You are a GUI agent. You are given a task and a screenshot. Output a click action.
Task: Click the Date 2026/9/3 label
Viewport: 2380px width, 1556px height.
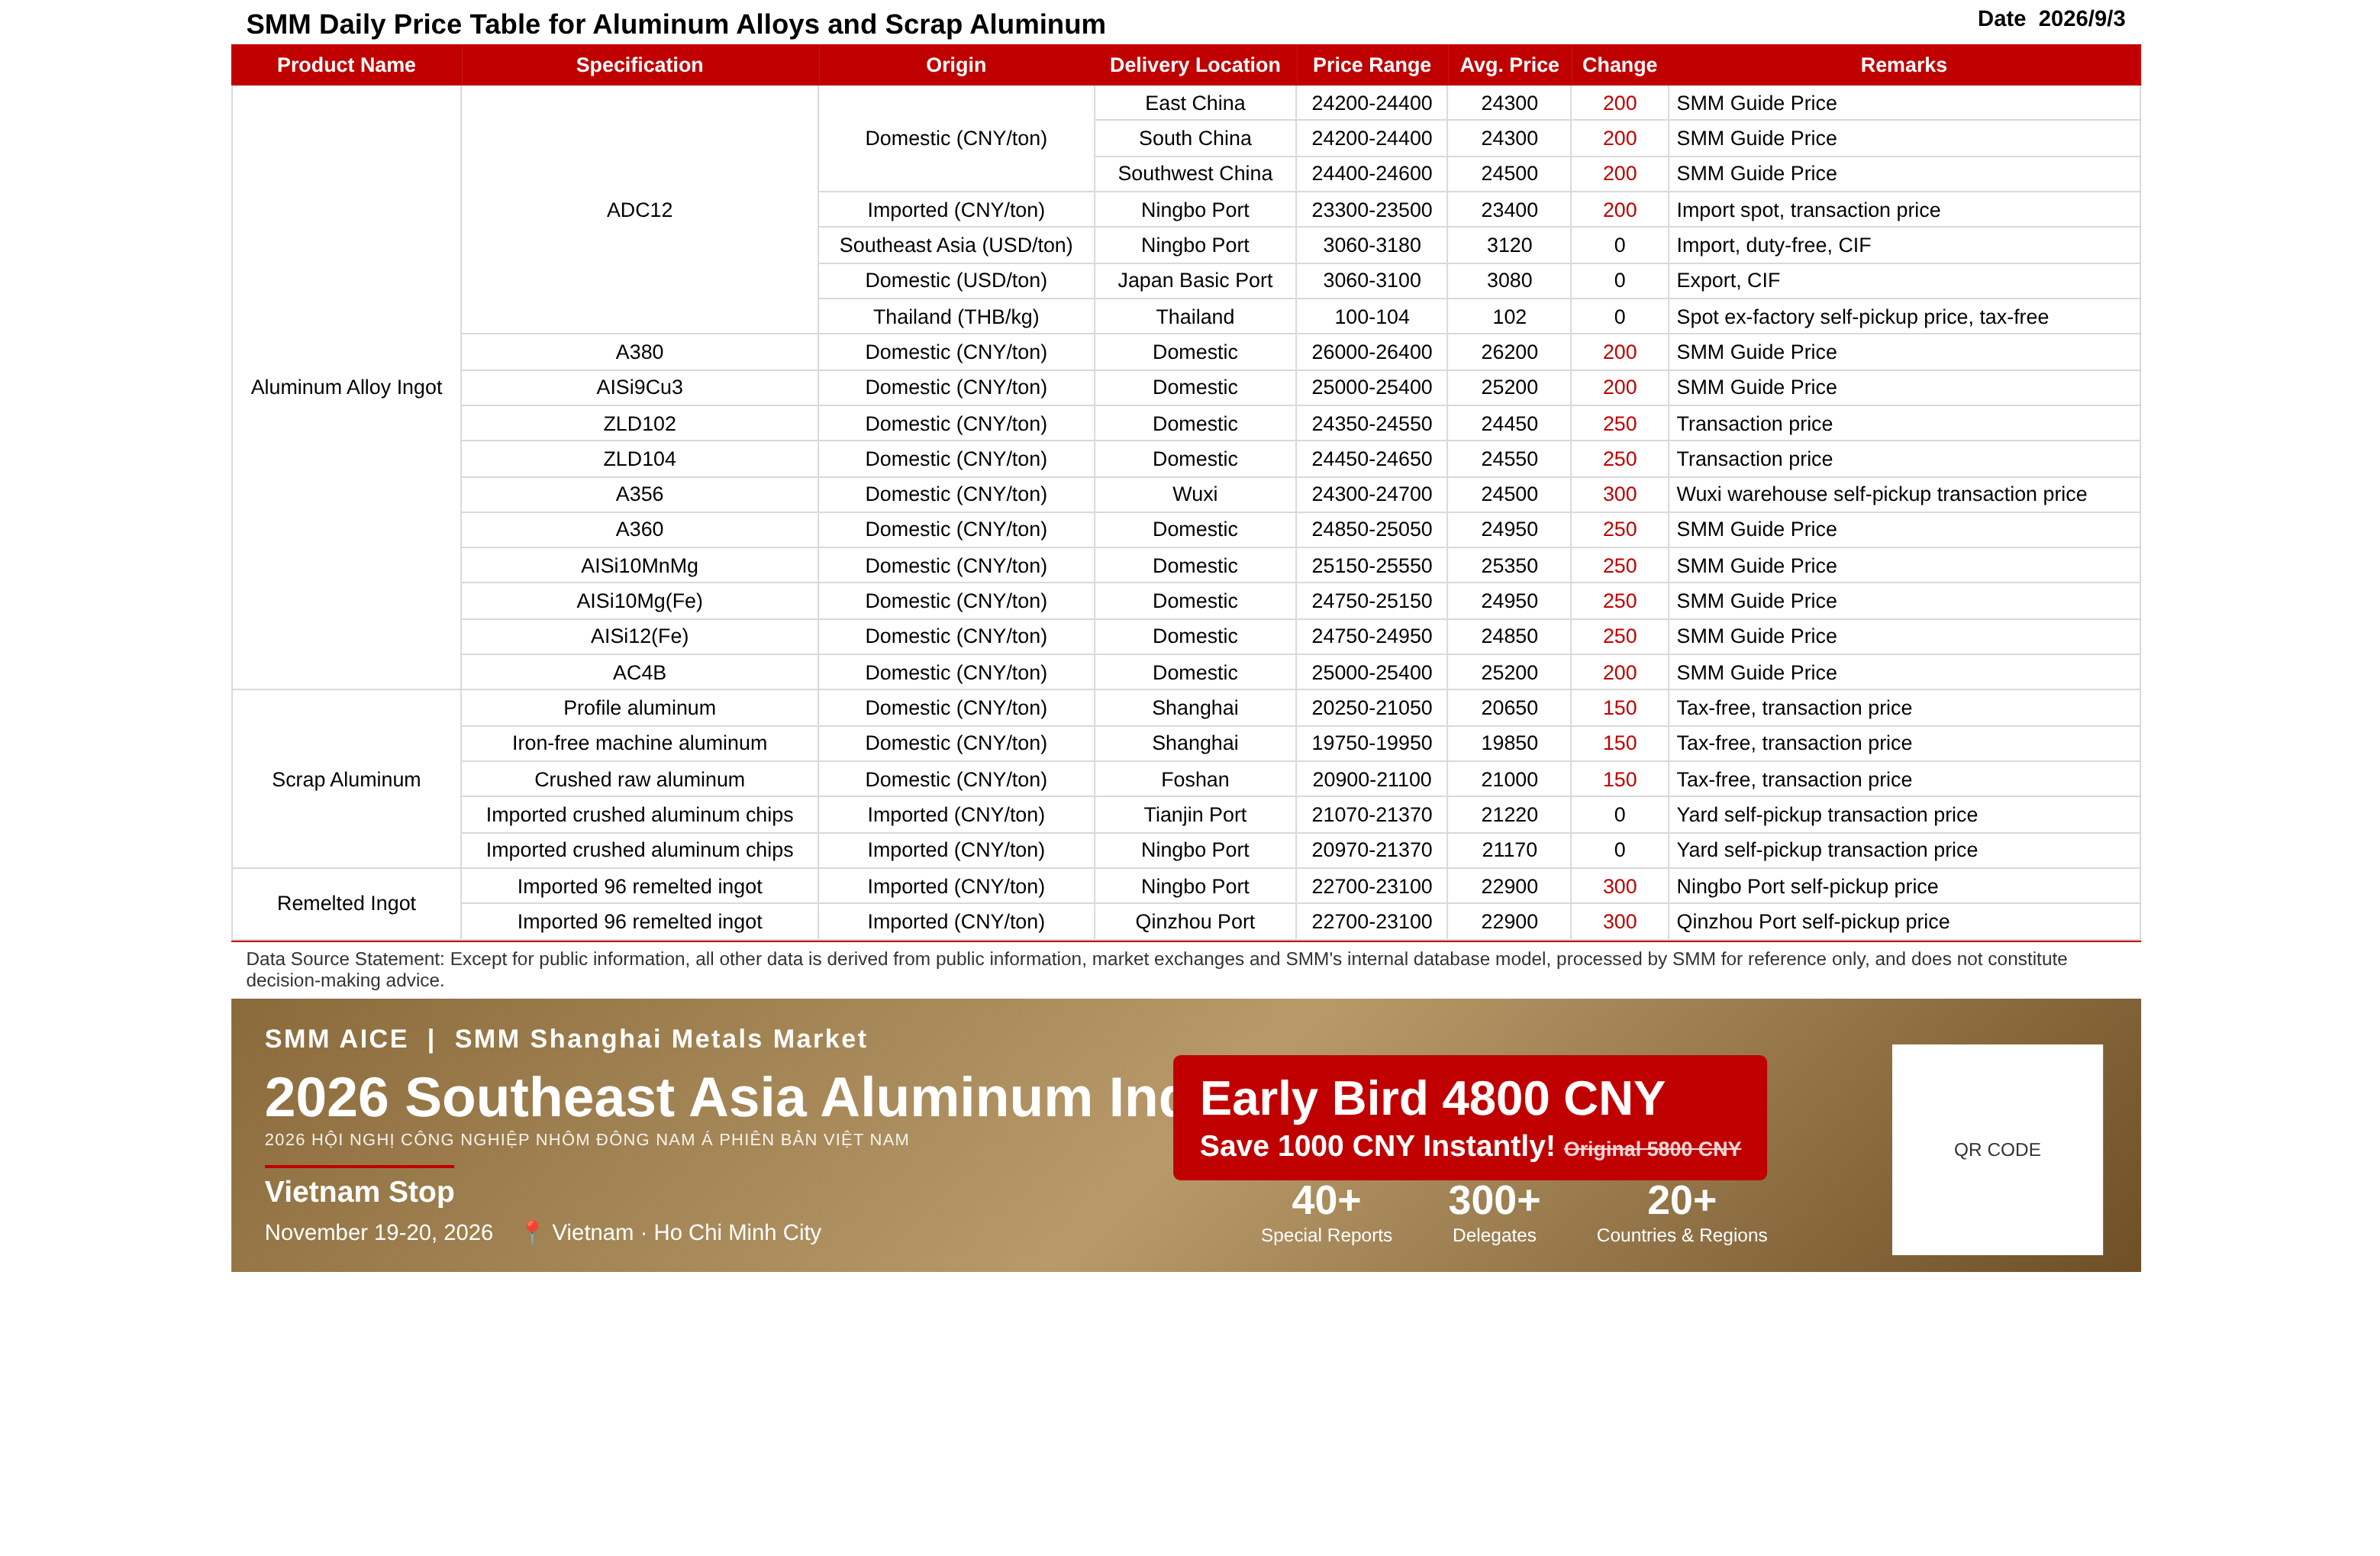(2051, 19)
